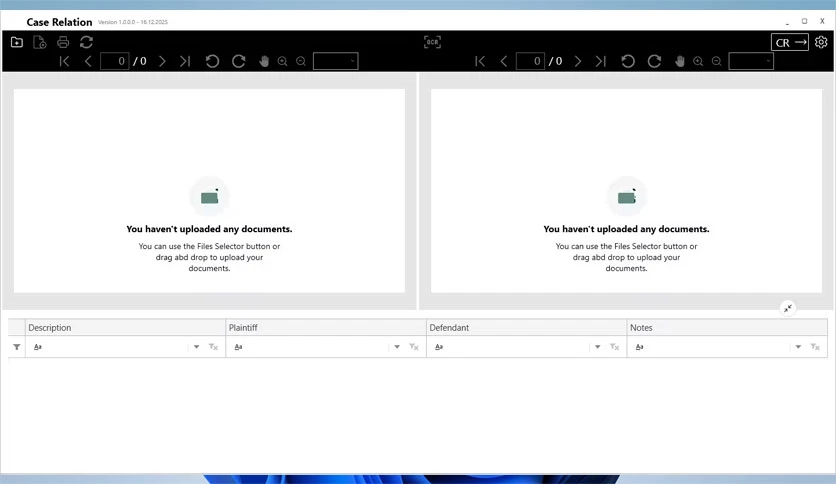Image resolution: width=836 pixels, height=484 pixels.
Task: Open the Description filter dropdown arrow
Action: [x=196, y=347]
